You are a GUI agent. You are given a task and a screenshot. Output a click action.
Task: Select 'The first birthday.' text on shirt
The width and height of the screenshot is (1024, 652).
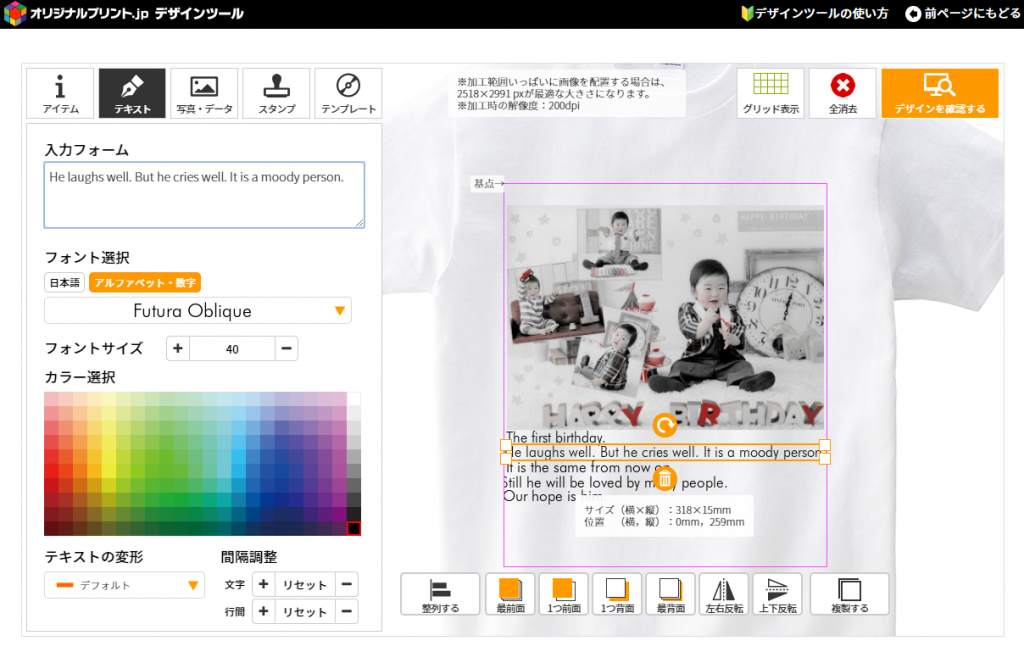pos(556,437)
